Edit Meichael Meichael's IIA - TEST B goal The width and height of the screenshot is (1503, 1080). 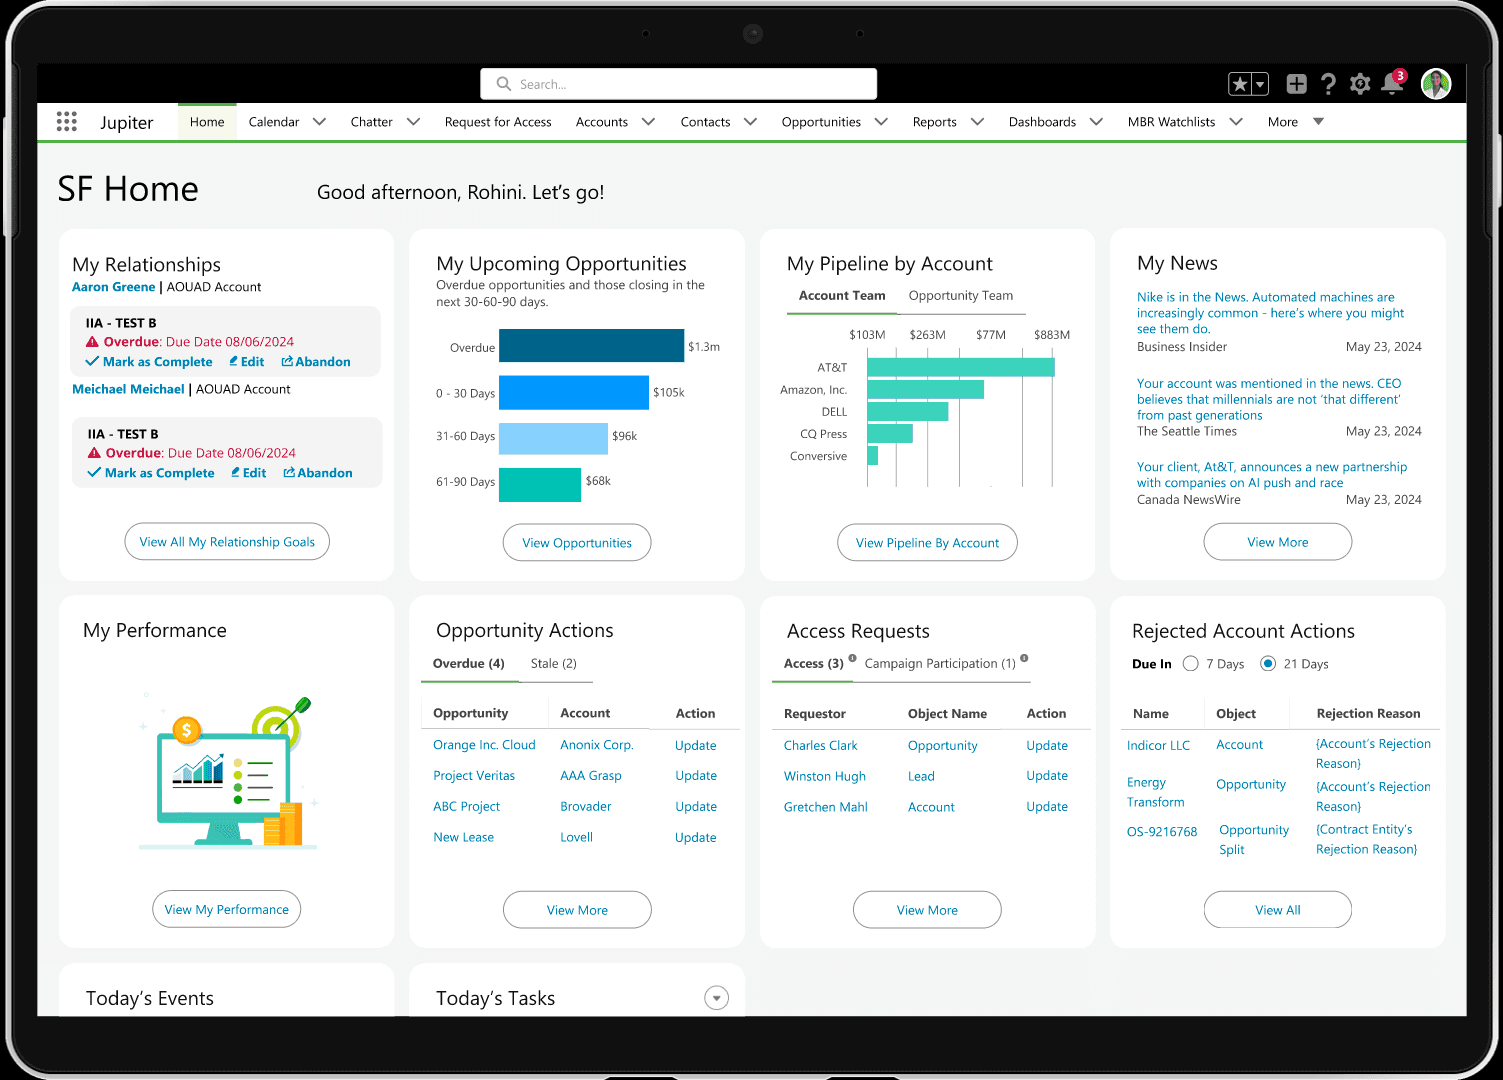249,473
